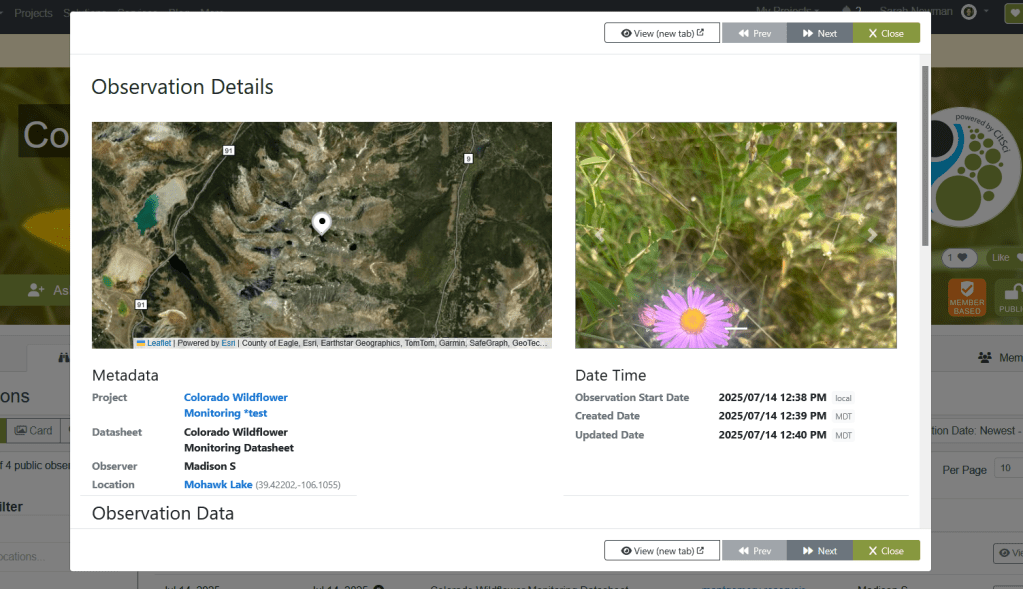Click the wildflower observation photo
Viewport: 1023px width, 589px height.
coord(735,235)
